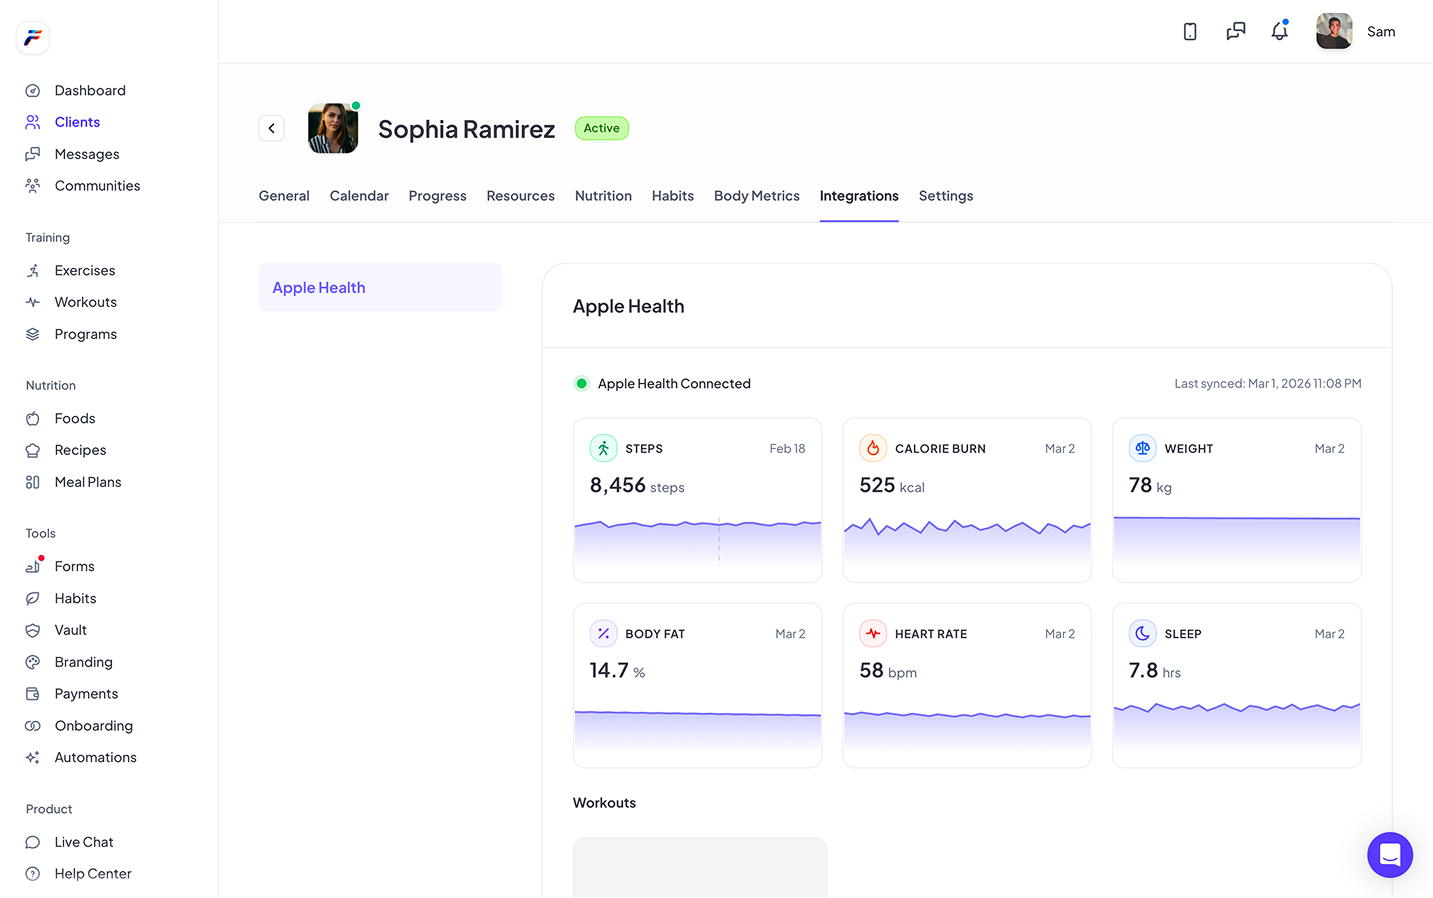
Task: Open the Foods apple icon
Action: click(34, 418)
